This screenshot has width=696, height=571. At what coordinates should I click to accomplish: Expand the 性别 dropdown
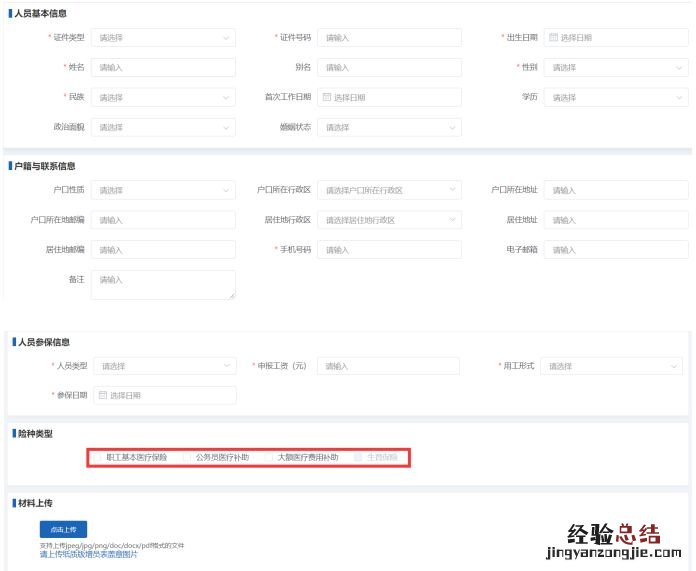click(x=616, y=68)
